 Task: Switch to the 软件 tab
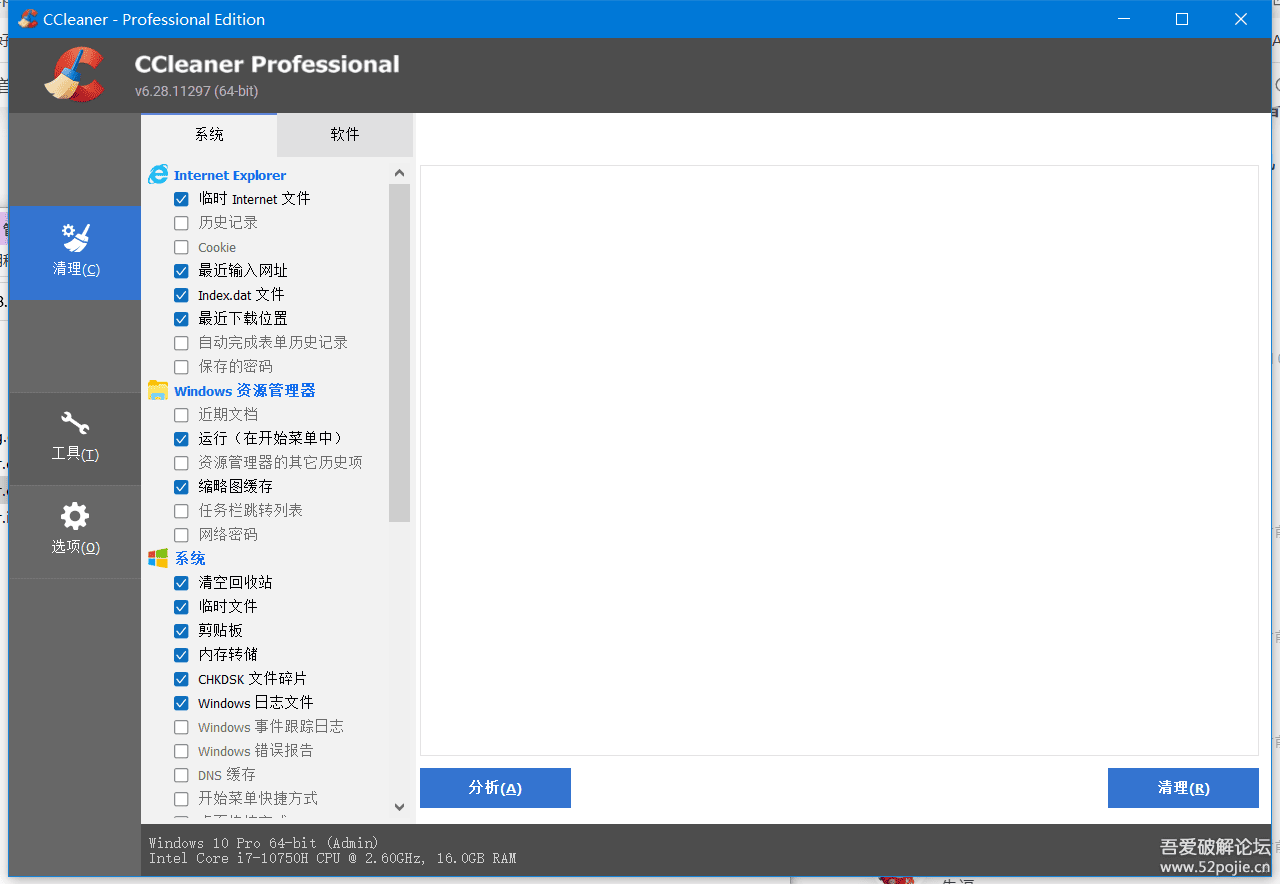[345, 134]
